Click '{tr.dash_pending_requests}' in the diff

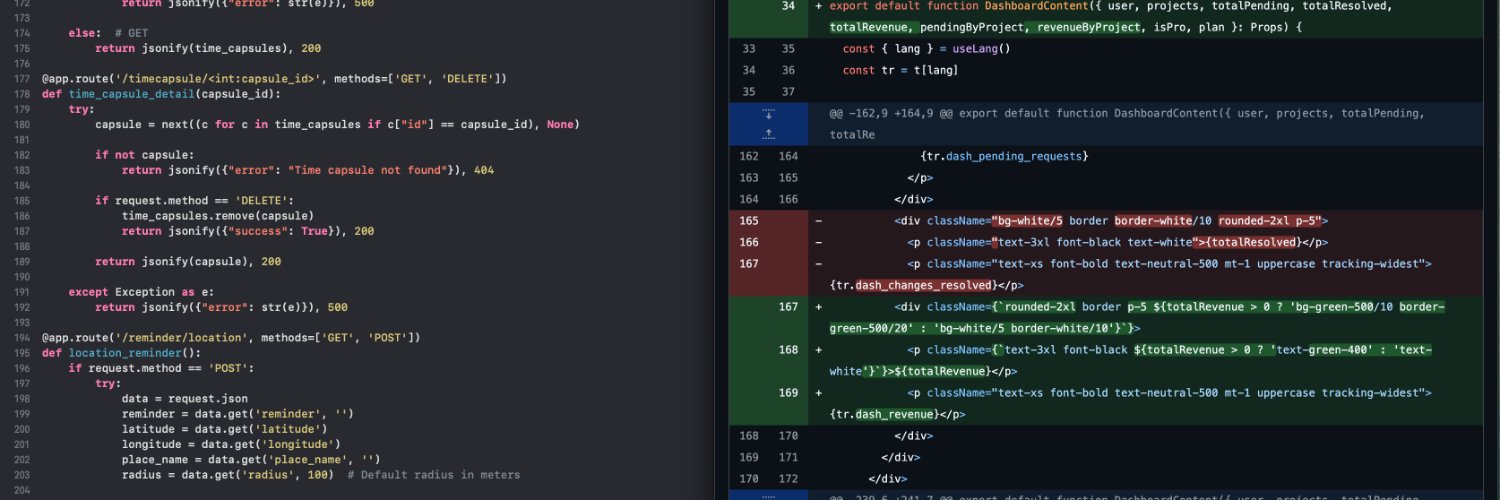coord(1004,156)
